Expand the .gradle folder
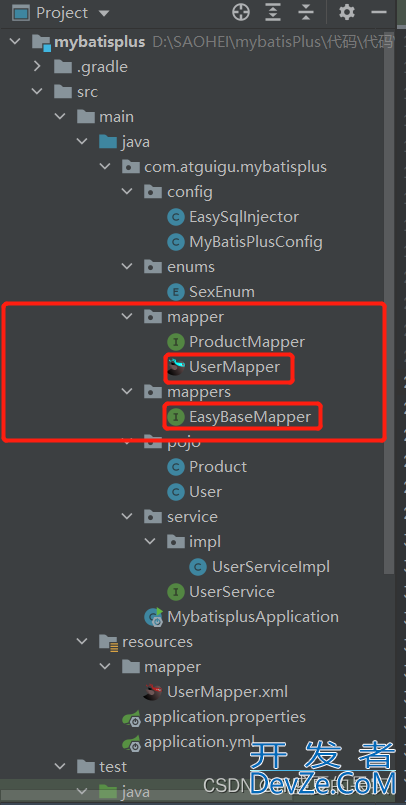 (37, 67)
